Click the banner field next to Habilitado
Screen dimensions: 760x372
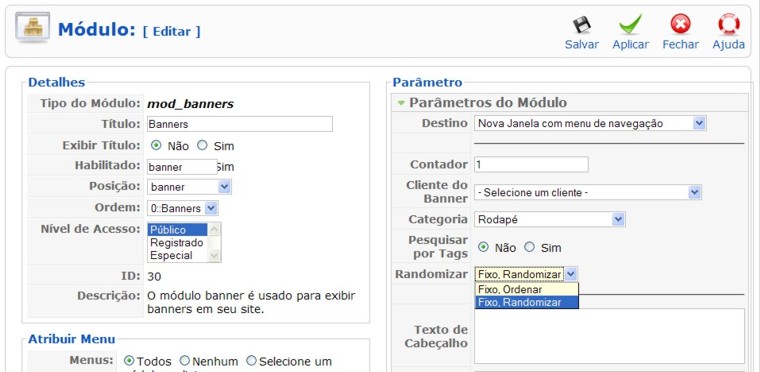click(182, 167)
